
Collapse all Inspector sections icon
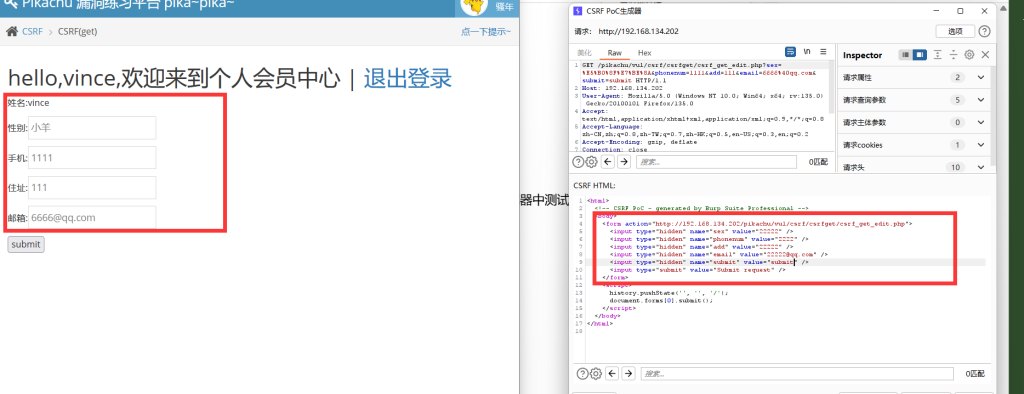pos(953,55)
